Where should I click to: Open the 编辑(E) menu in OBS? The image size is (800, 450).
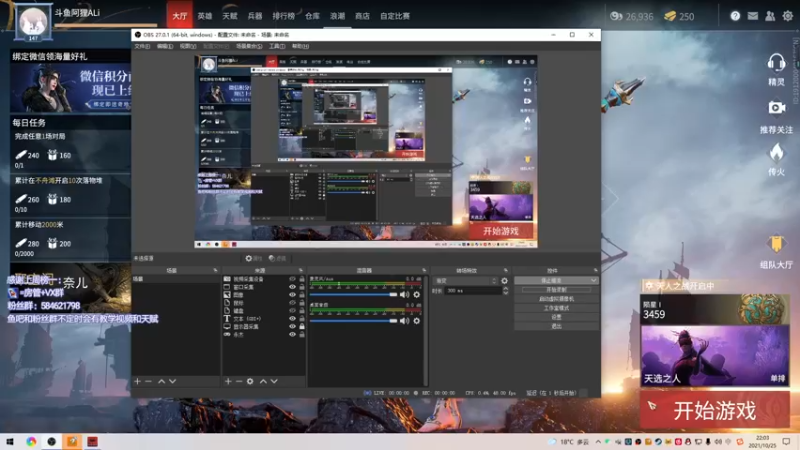point(165,46)
